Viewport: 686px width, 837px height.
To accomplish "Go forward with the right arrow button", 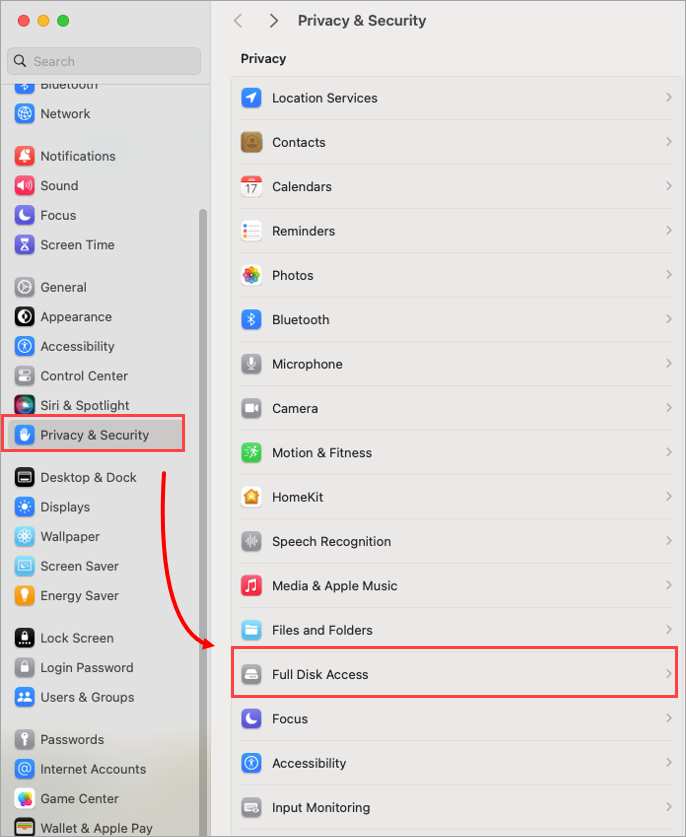I will (x=273, y=21).
